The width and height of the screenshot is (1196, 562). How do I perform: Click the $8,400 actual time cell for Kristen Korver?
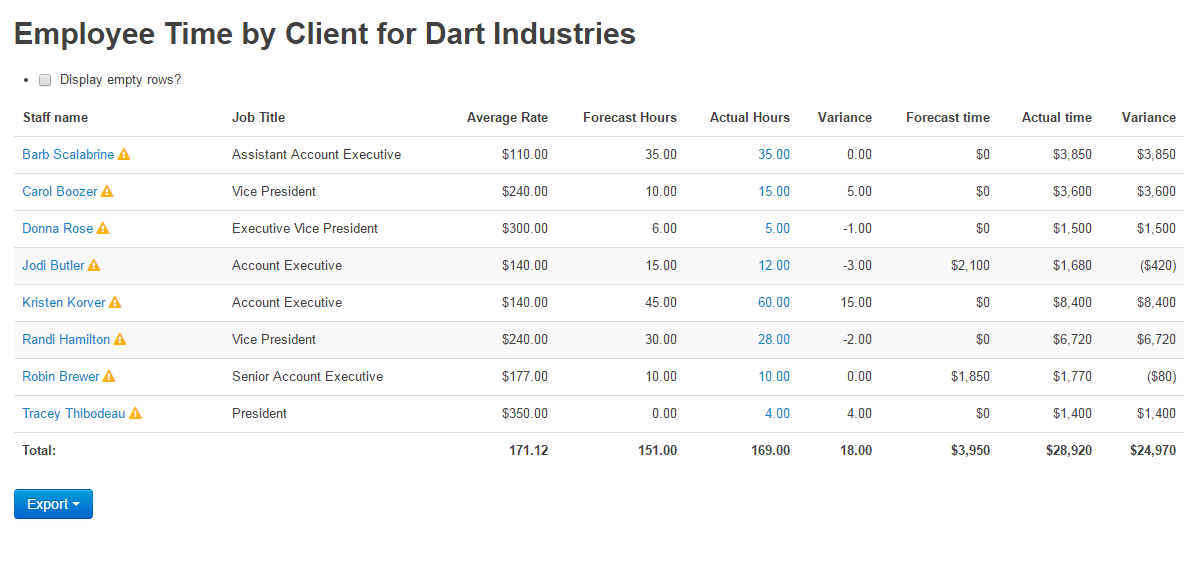coord(1072,302)
